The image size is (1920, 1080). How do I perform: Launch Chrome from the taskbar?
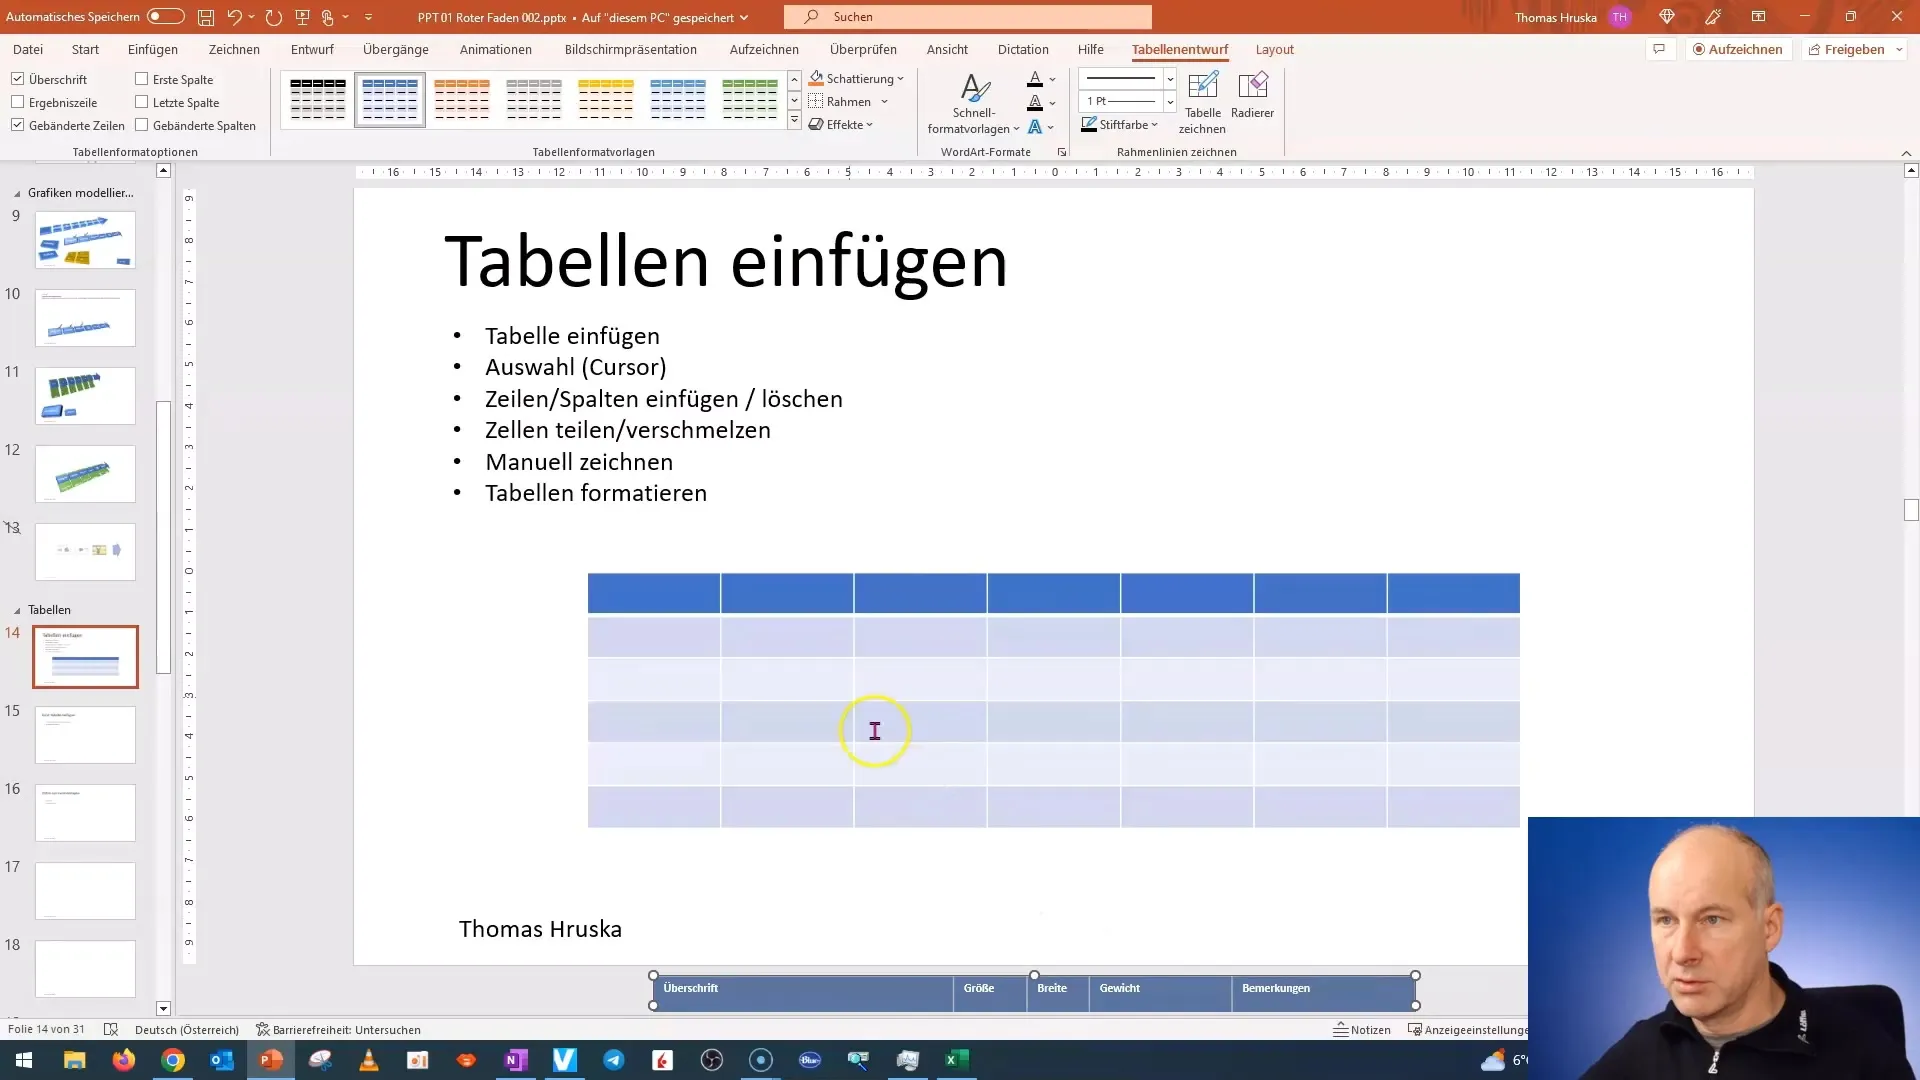173,1060
